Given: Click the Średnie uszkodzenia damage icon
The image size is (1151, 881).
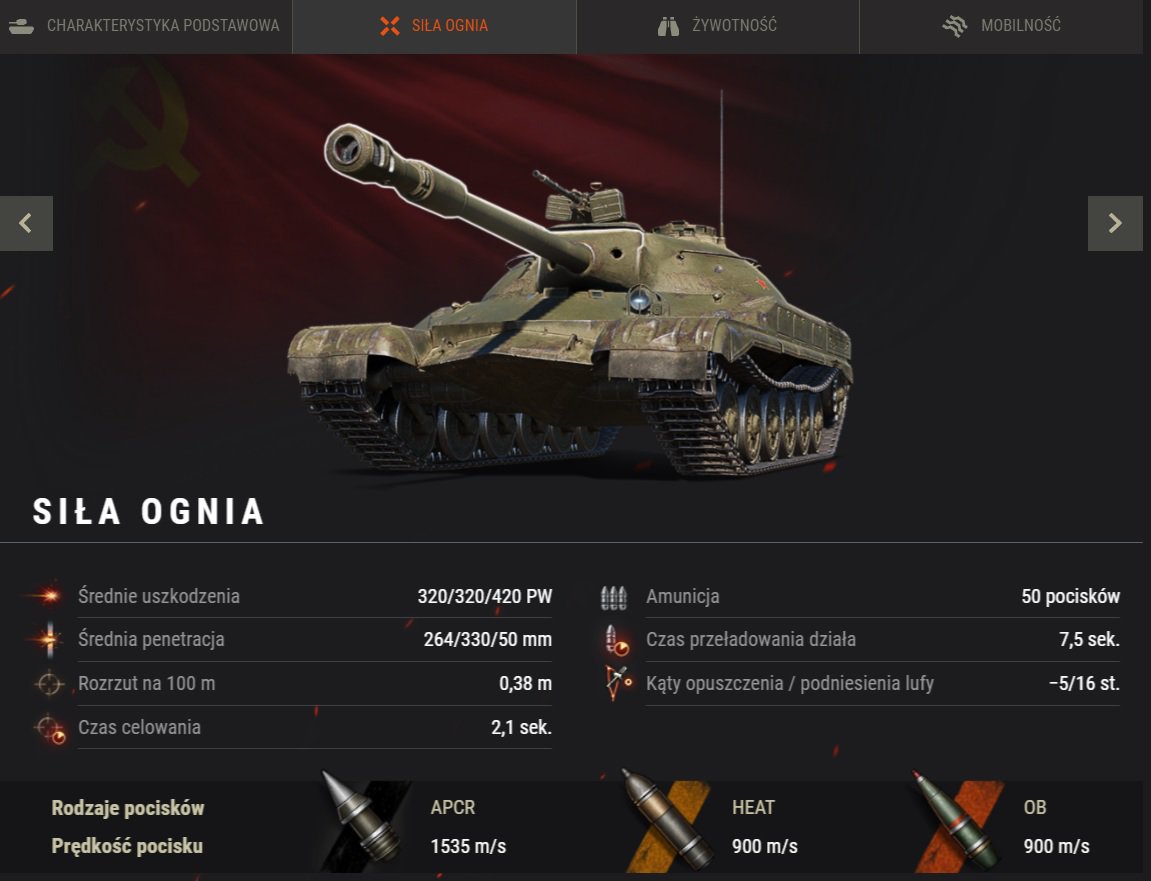Looking at the screenshot, I should 46,595.
